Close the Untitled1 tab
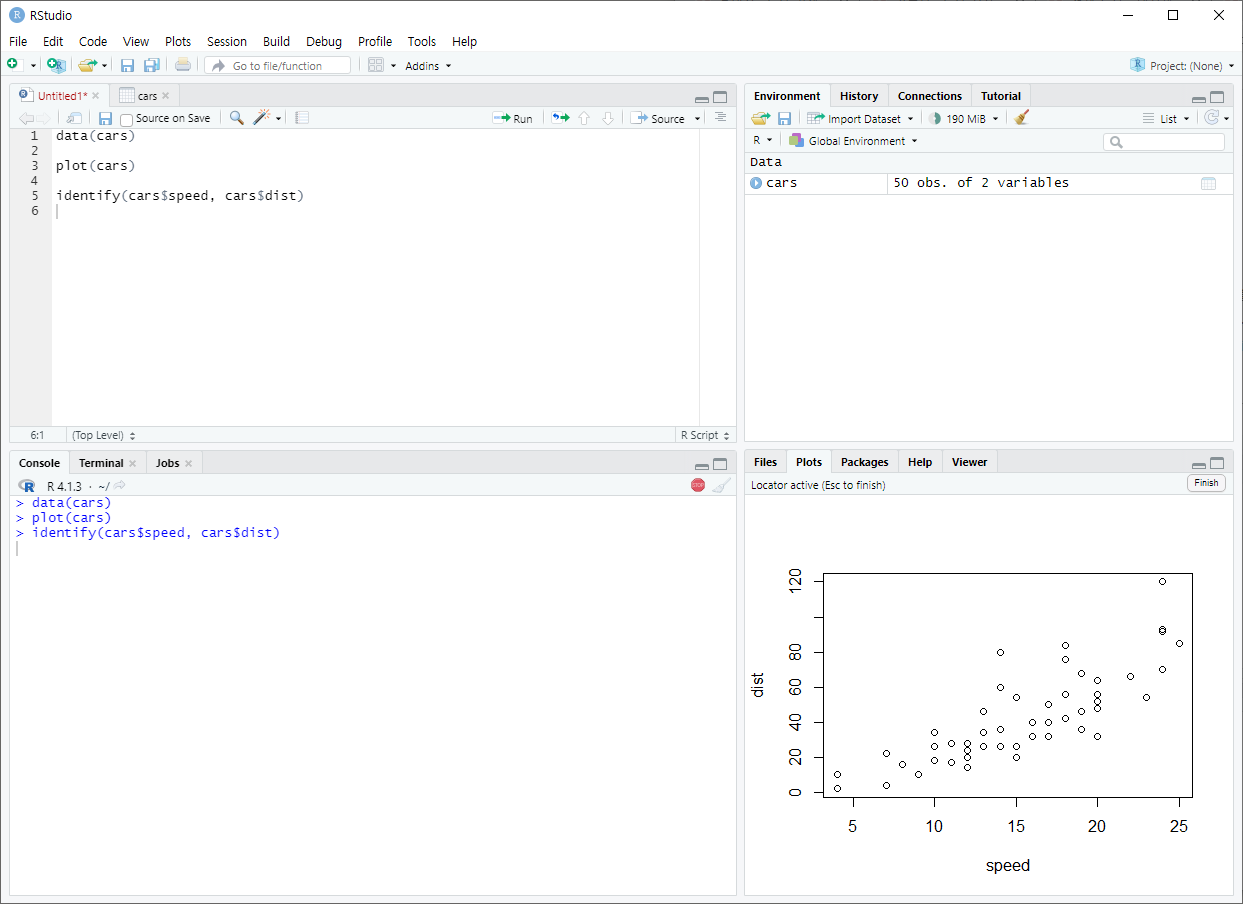 click(96, 96)
